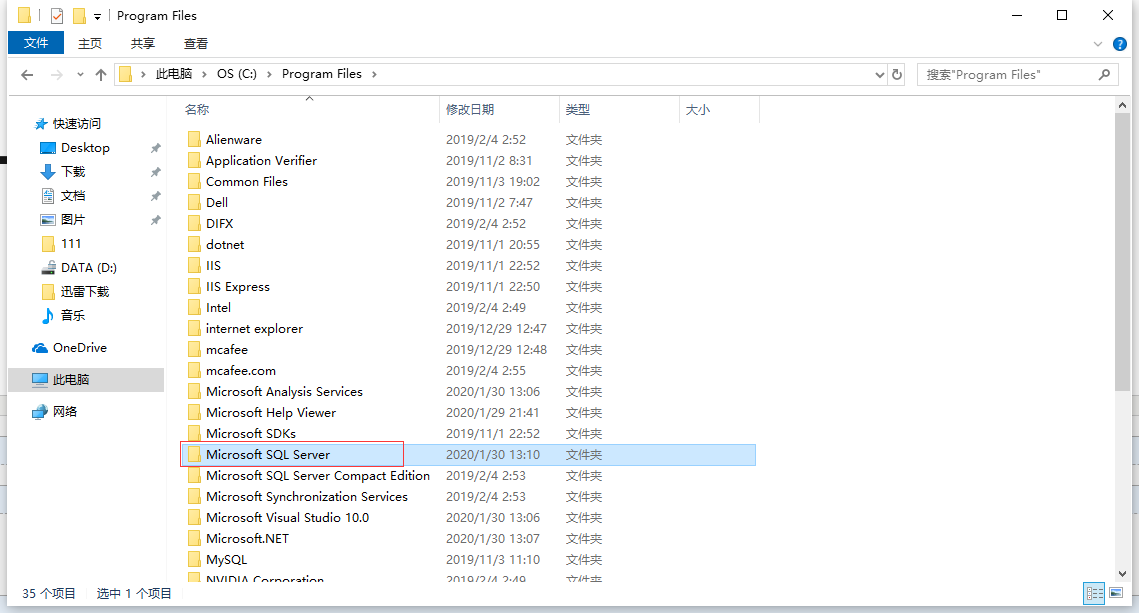Screen dimensions: 1139x613
Task: Expand chevron after Program Files breadcrumb
Action: tap(374, 74)
